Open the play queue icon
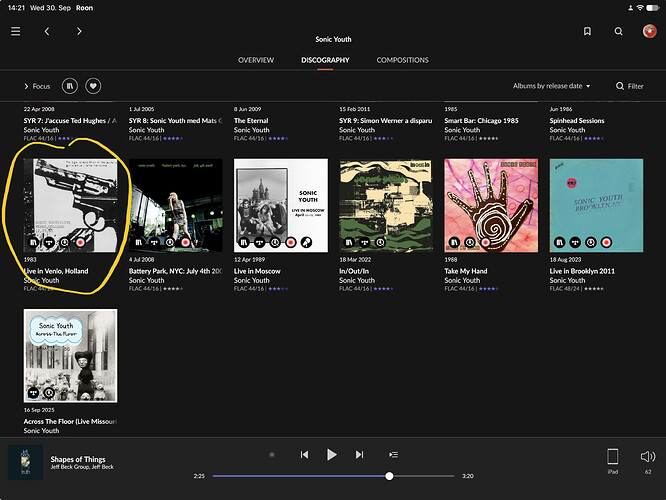The image size is (666, 500). [393, 455]
